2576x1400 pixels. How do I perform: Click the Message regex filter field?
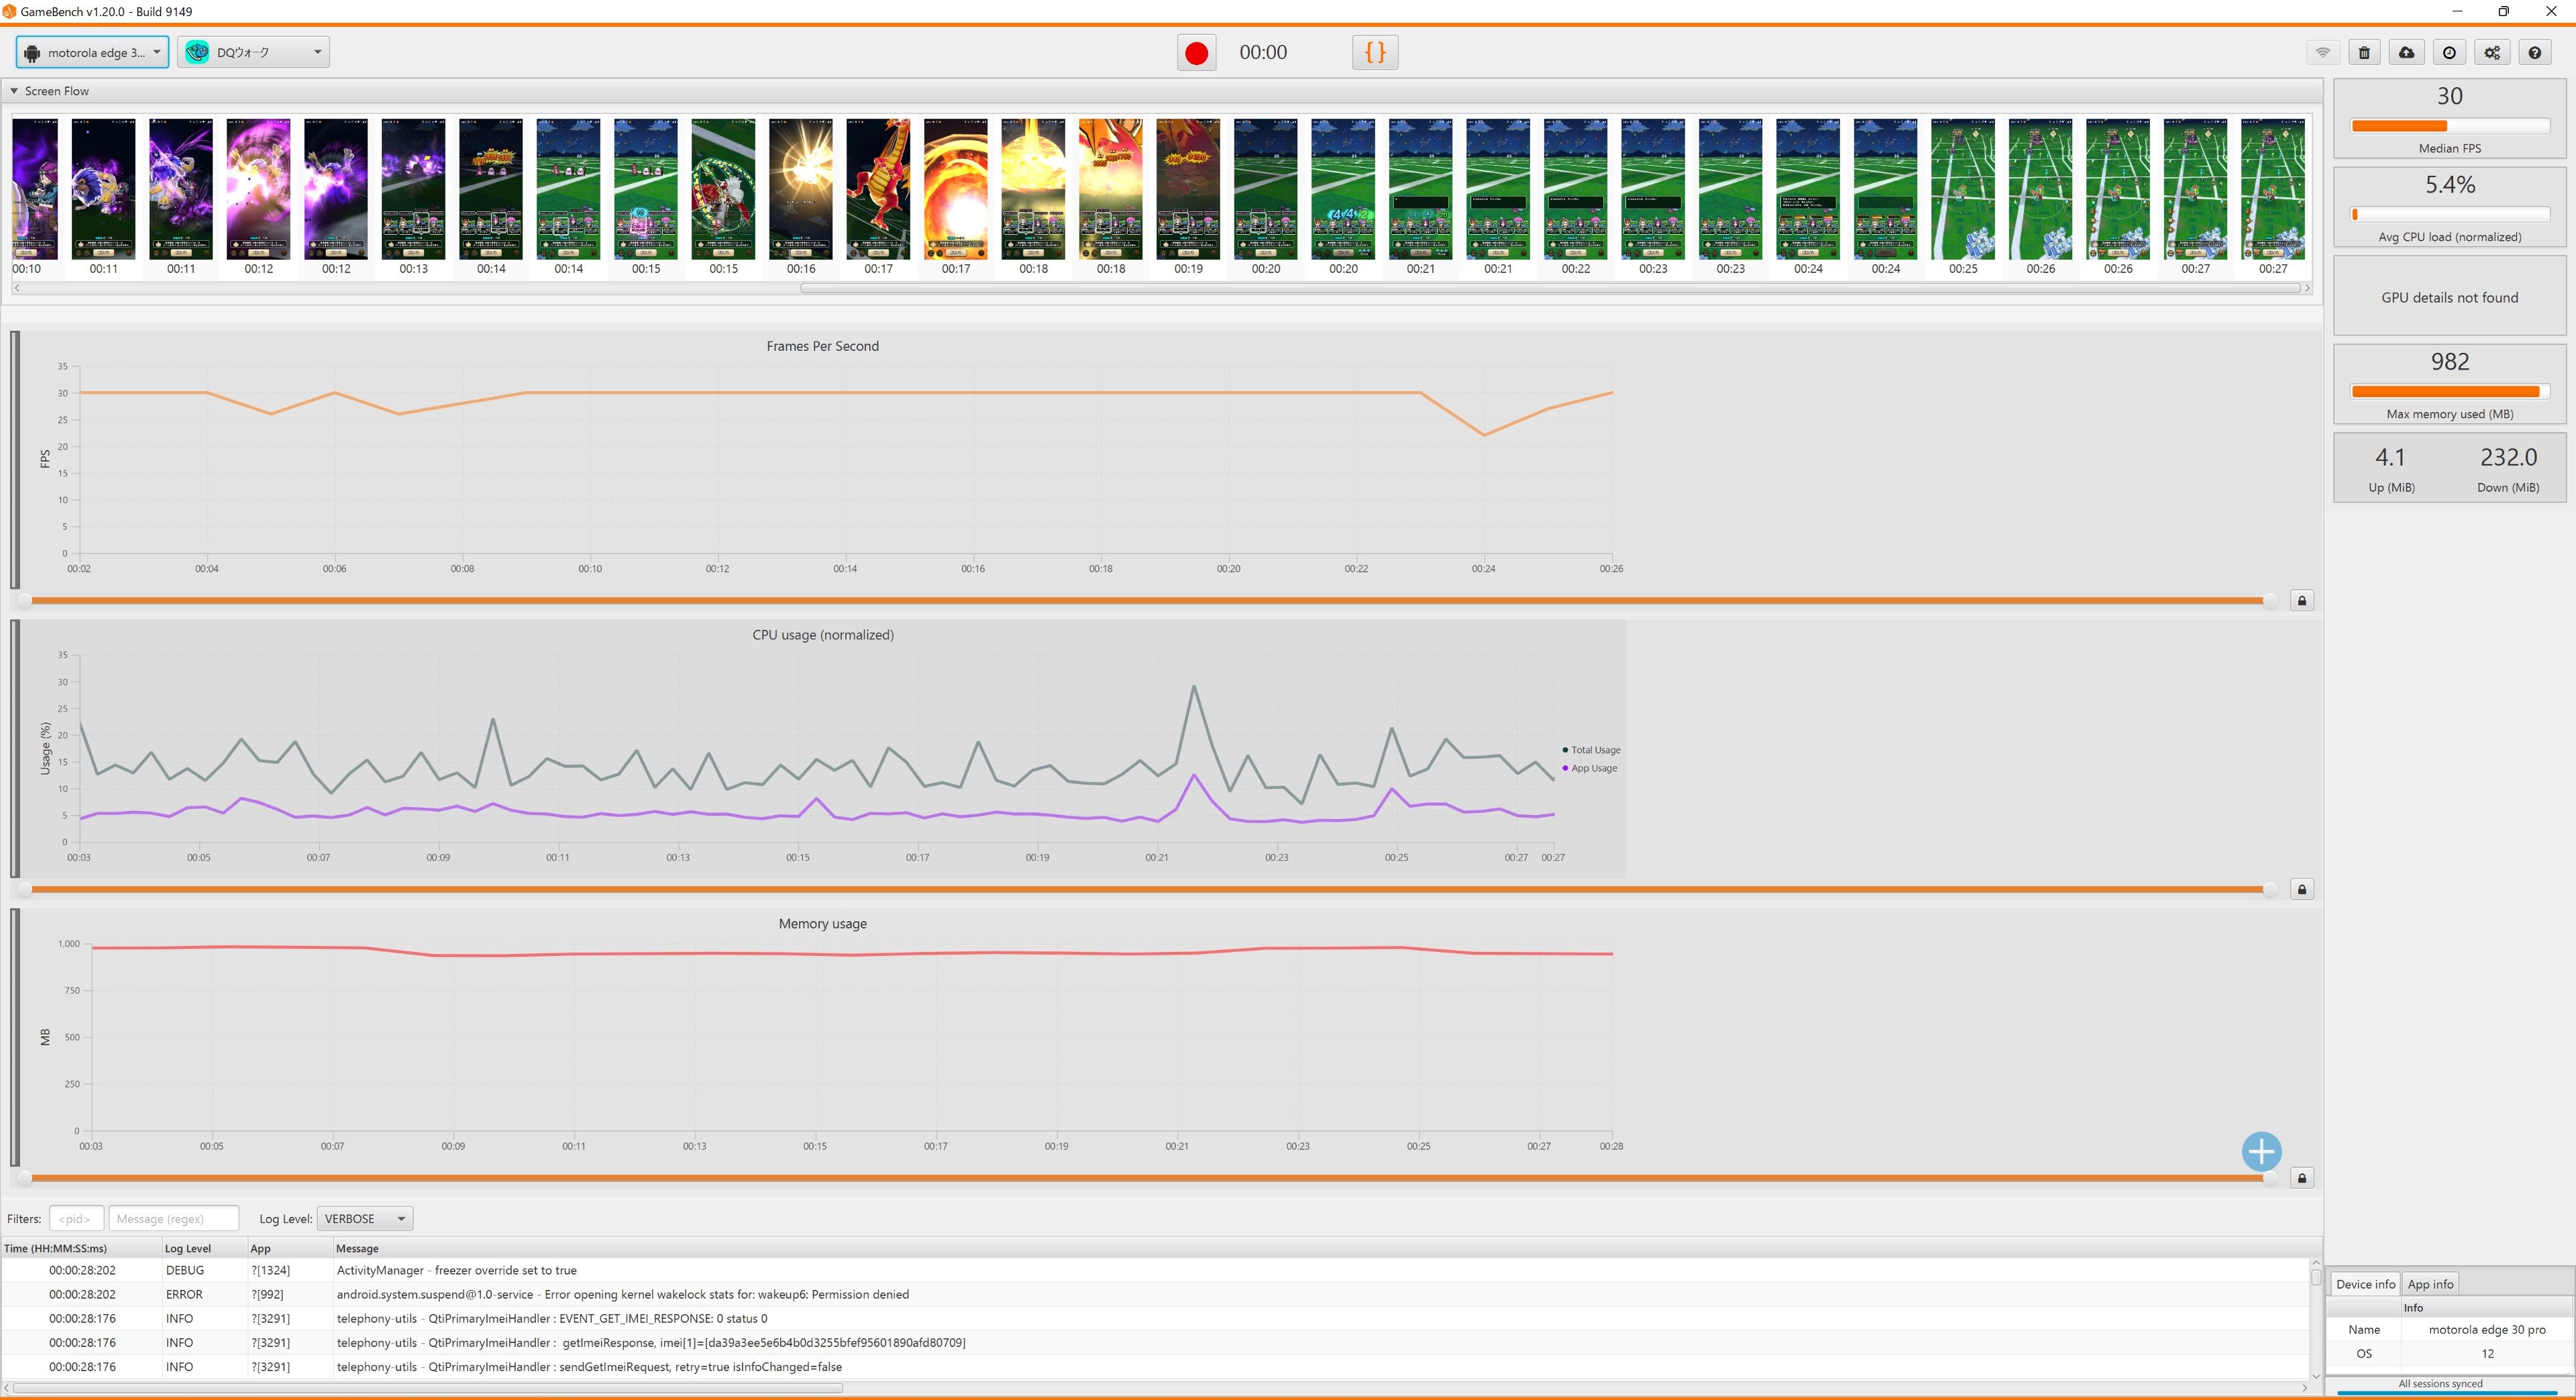pos(173,1219)
